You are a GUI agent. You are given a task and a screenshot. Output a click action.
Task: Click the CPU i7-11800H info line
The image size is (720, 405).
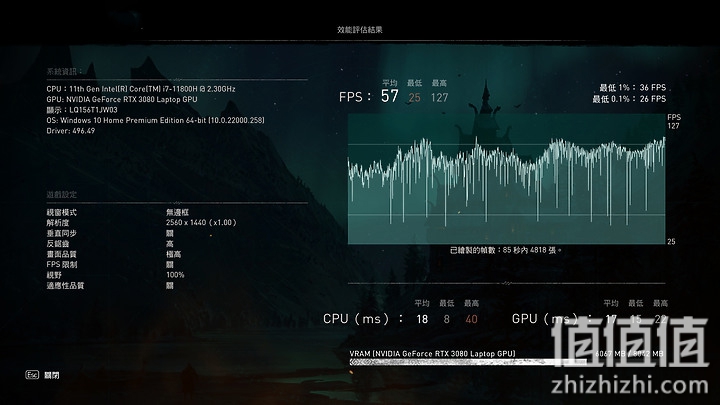pyautogui.click(x=141, y=89)
